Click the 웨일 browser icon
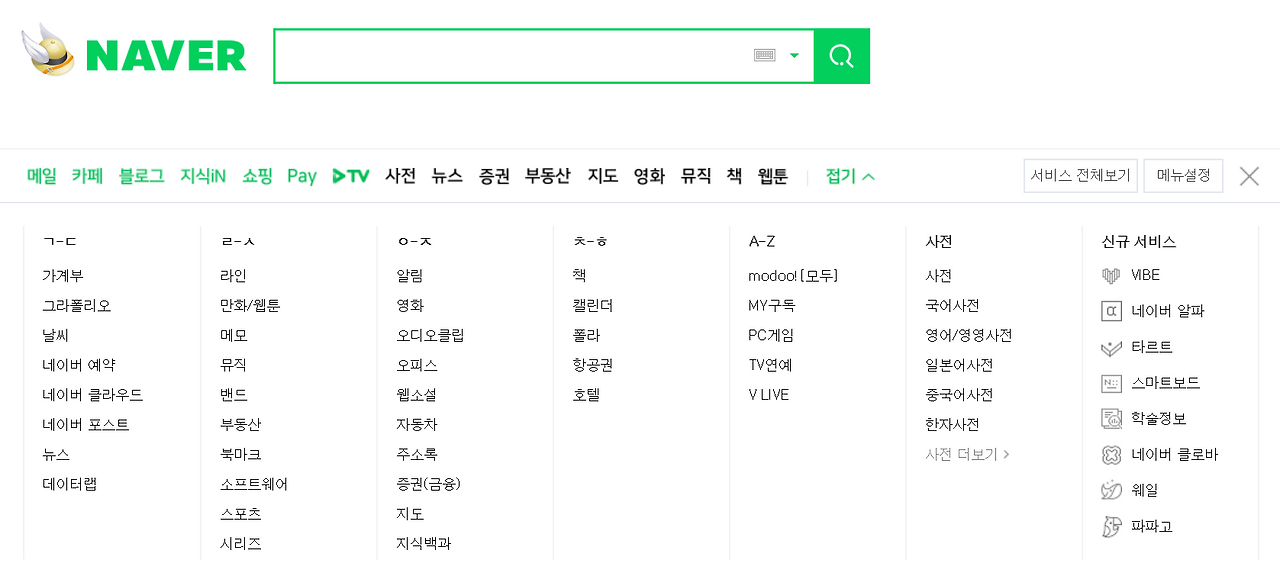The height and width of the screenshot is (576, 1280). (1111, 490)
